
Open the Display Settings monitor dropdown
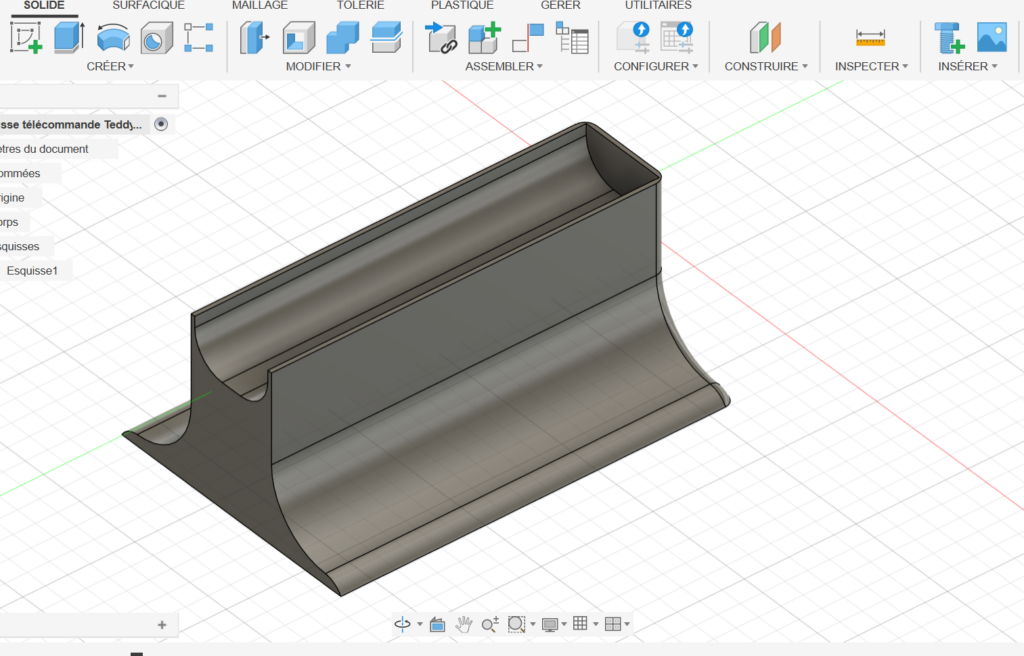tap(553, 624)
